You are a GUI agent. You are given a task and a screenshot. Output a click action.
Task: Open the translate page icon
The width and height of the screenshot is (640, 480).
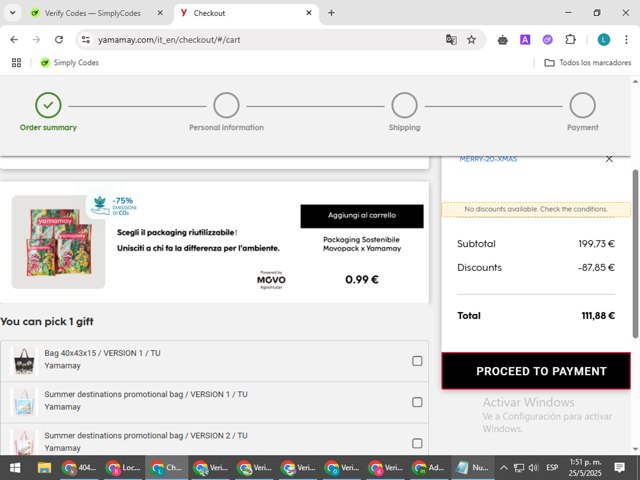pos(451,40)
